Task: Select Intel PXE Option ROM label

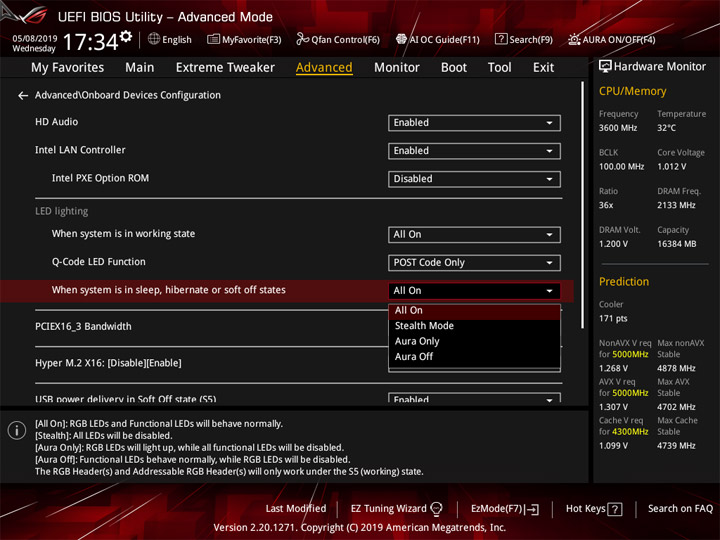Action: tap(100, 178)
